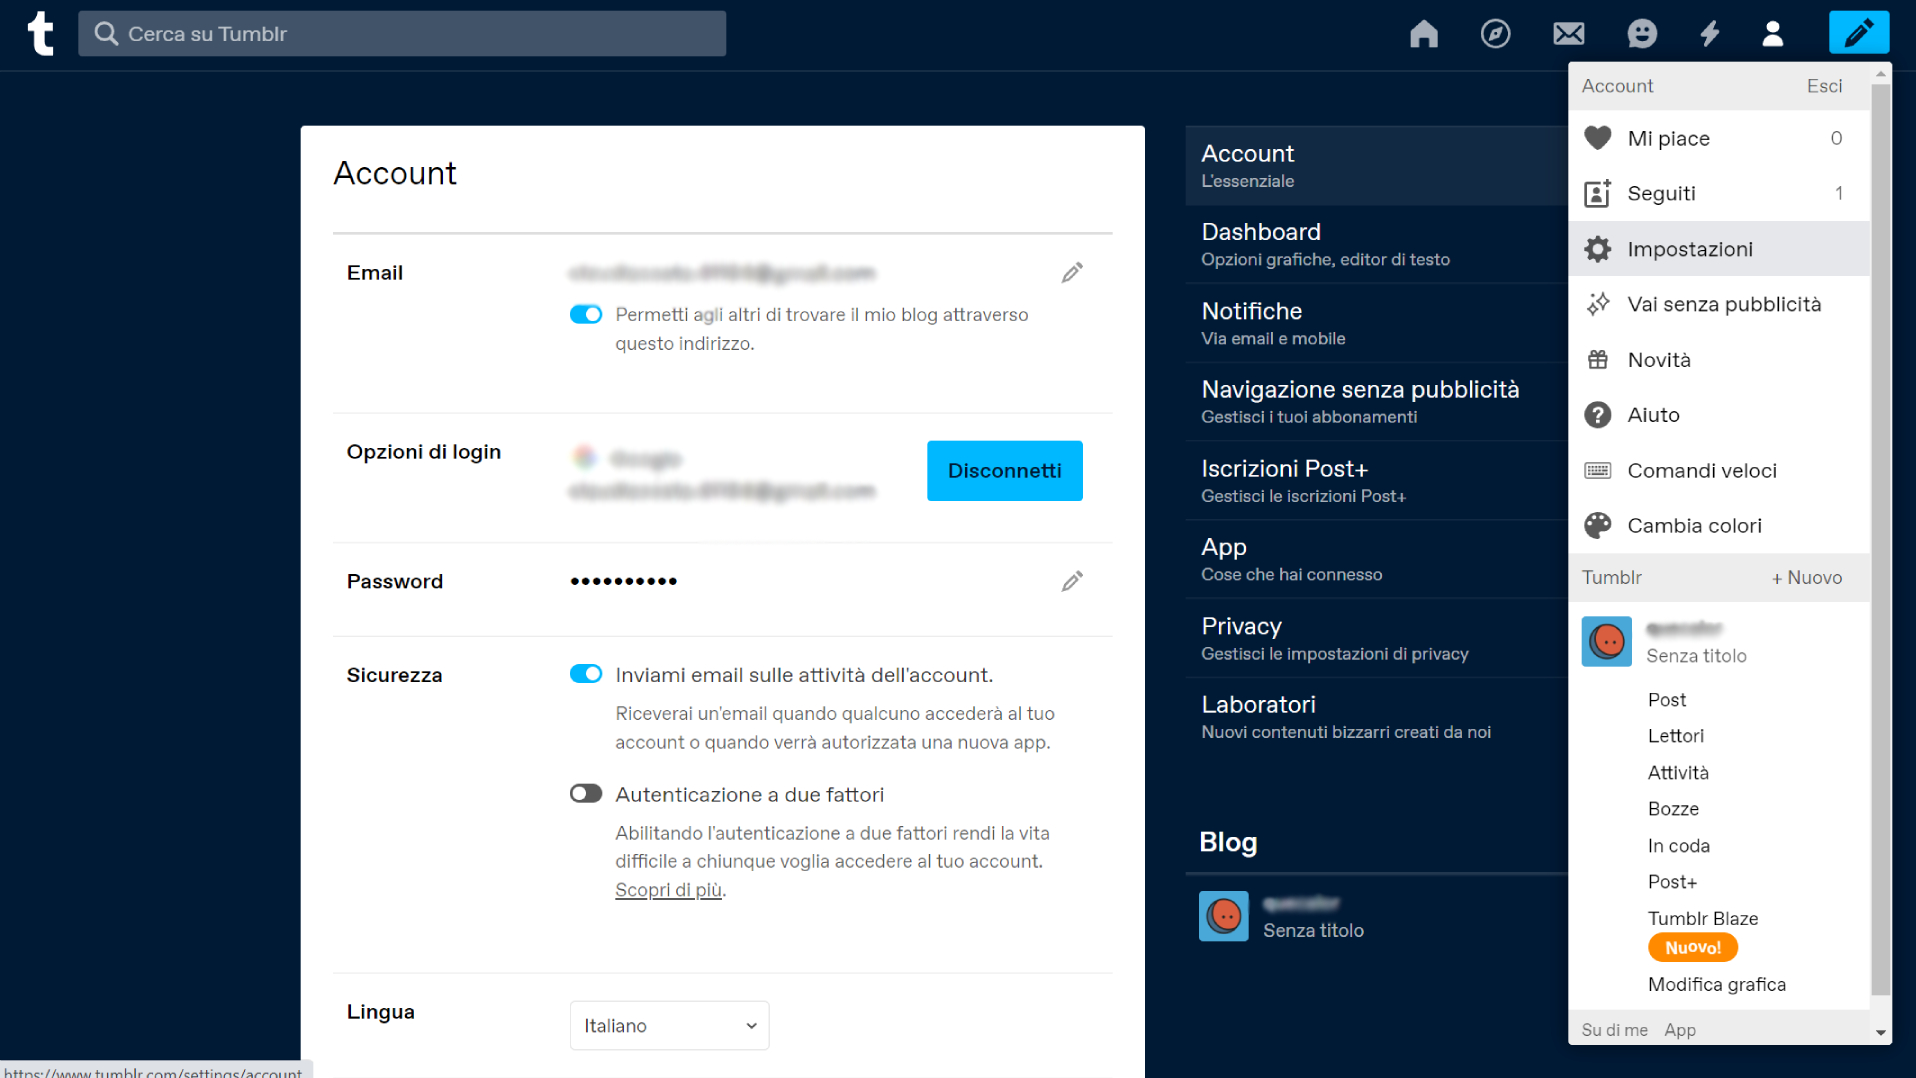Disable account activity email toggle
This screenshot has height=1078, width=1916.
click(586, 674)
